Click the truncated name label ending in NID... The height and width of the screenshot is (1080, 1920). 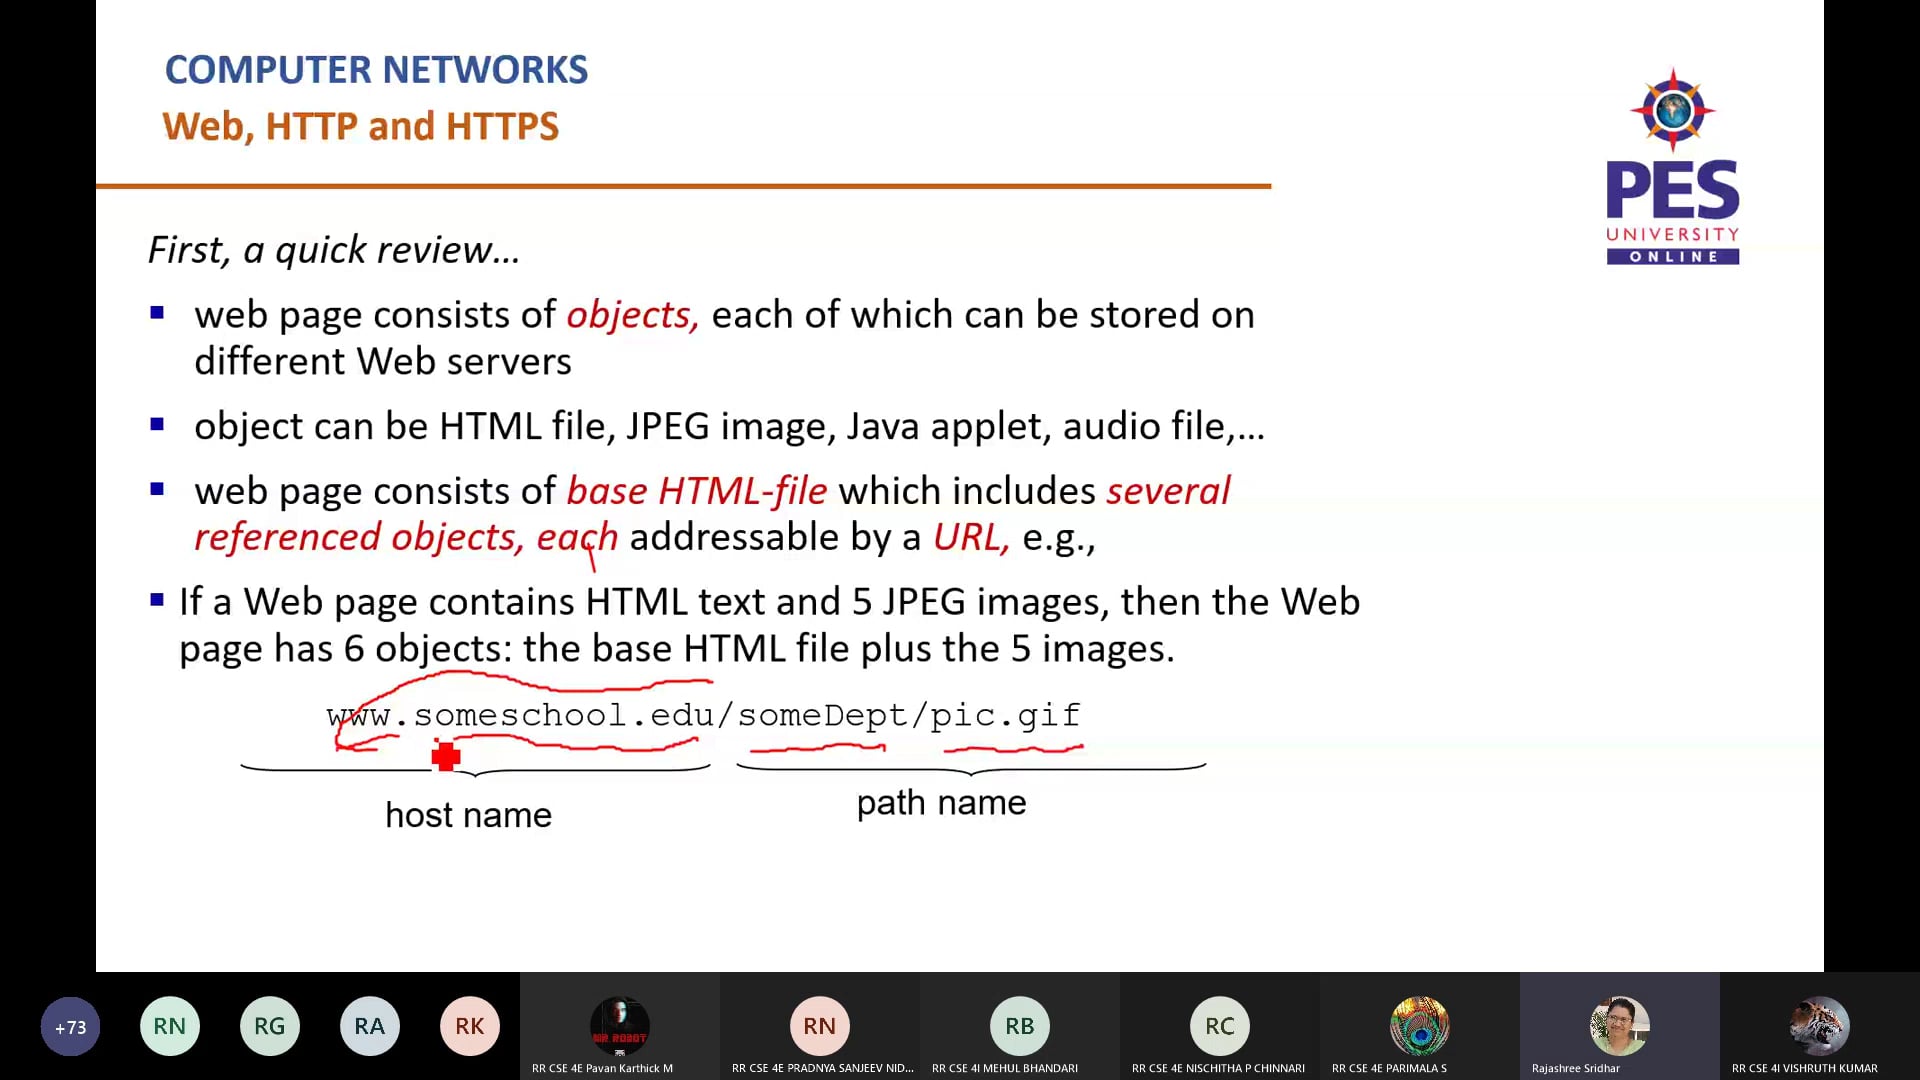tap(822, 1068)
